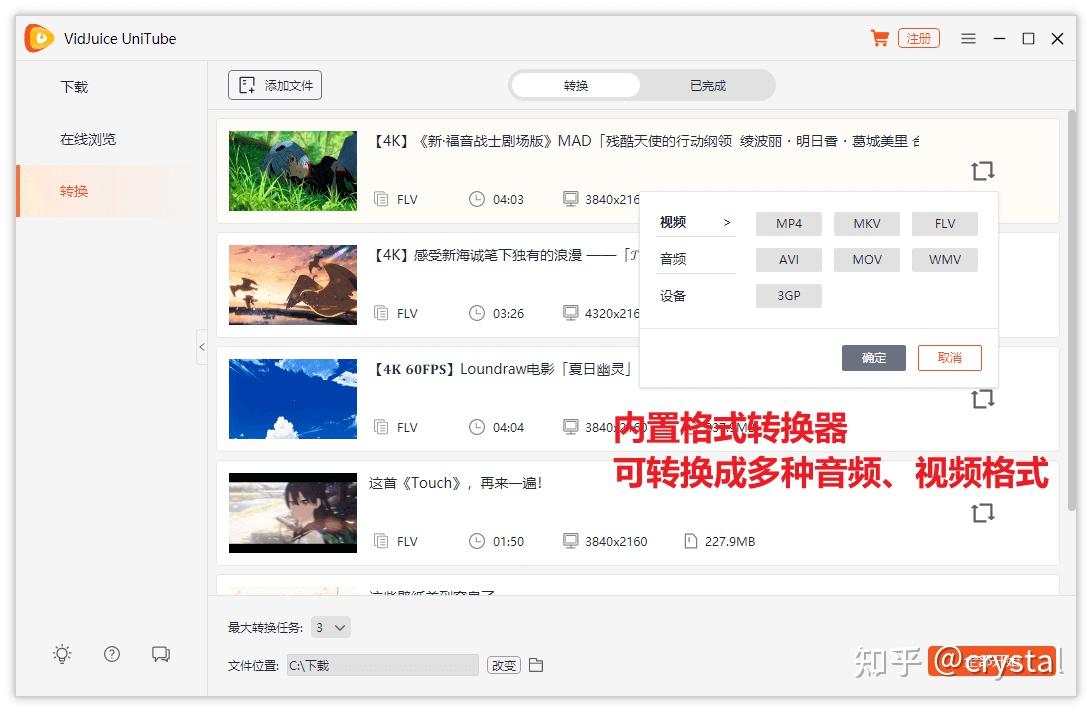
Task: Click the FLV file icon of Touch video
Action: pos(381,541)
